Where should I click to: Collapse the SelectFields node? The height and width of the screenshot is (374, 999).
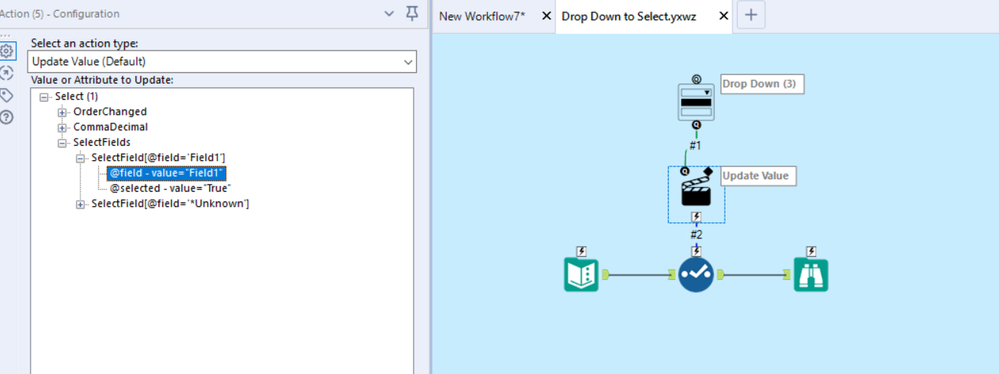(62, 143)
